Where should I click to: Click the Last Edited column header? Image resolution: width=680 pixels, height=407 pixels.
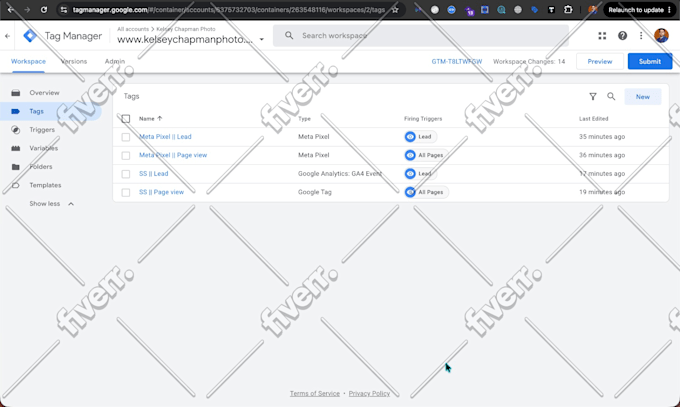[x=593, y=118]
